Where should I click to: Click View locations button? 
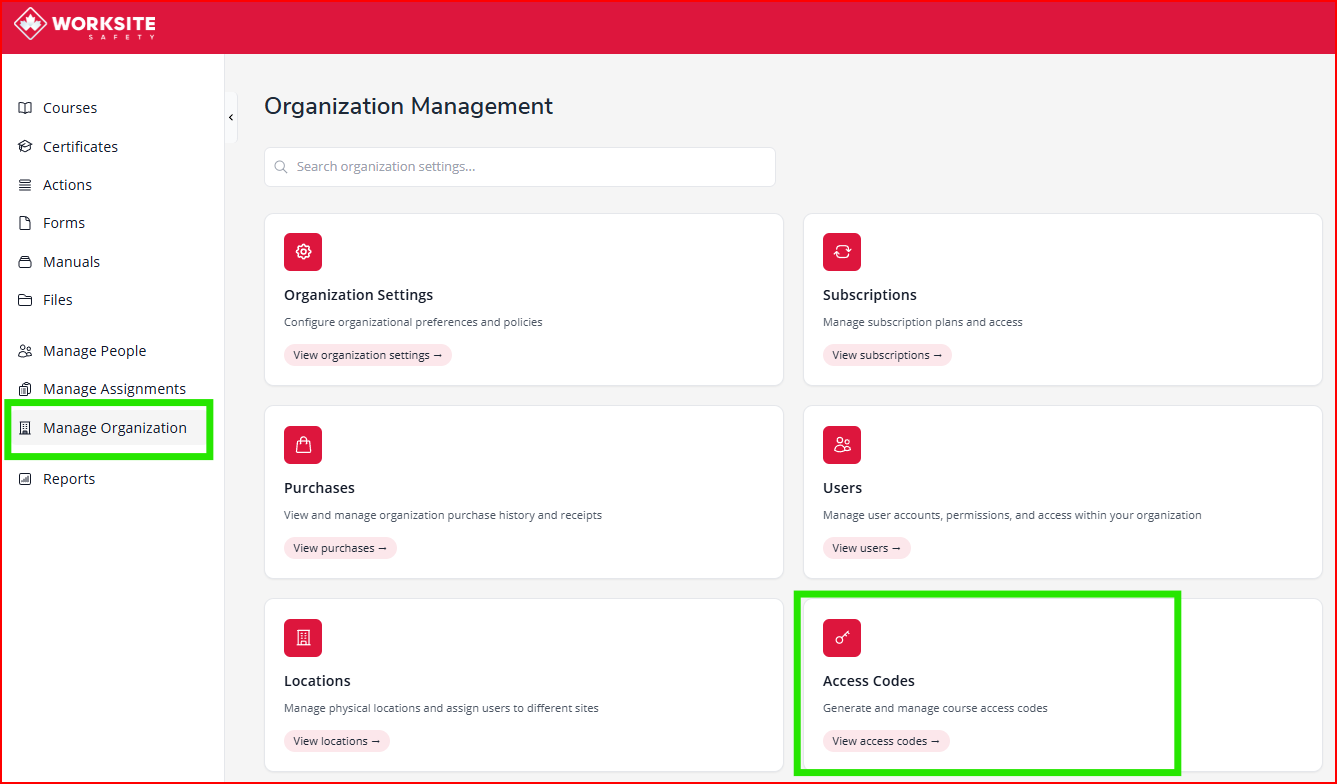tap(337, 741)
